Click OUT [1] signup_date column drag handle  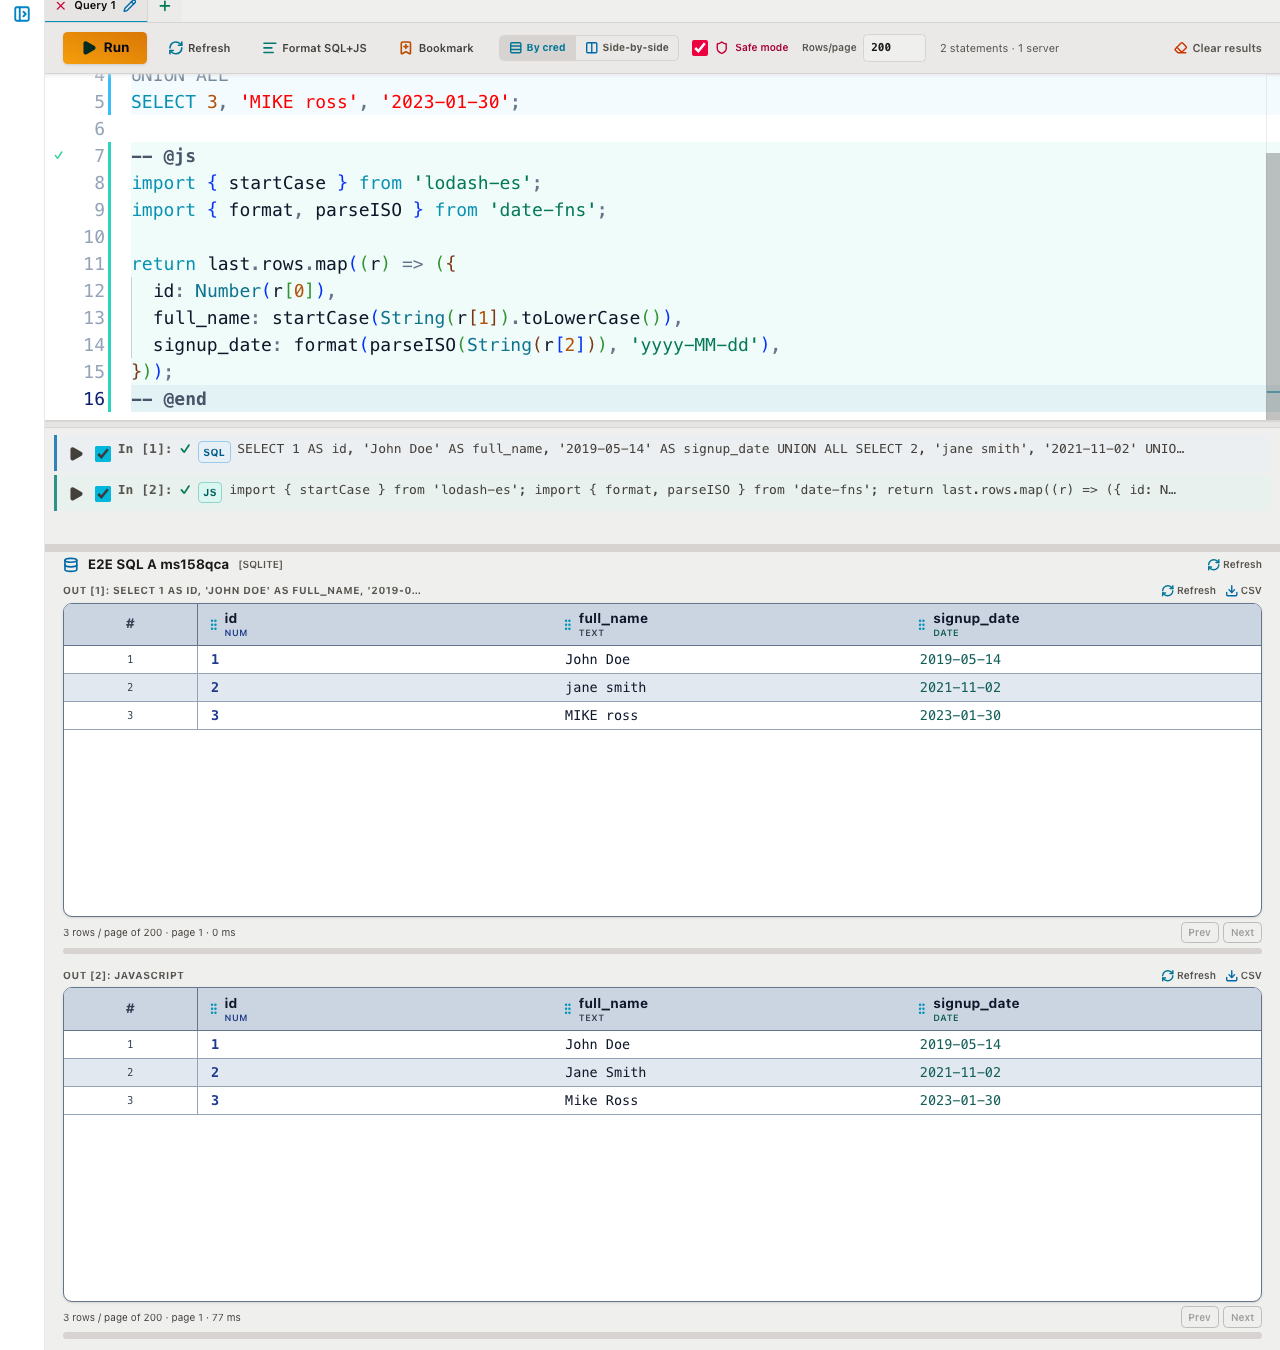tap(922, 625)
